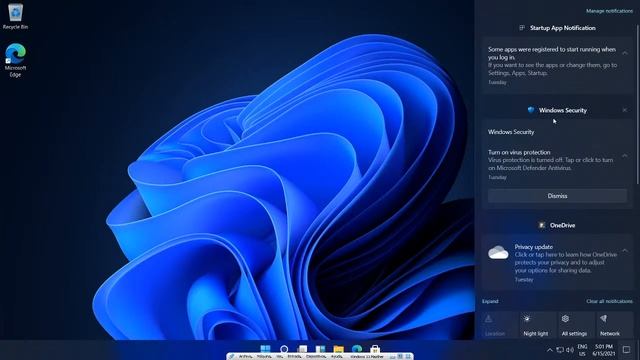Switch the ENG US input language indicator
The image size is (640, 360).
(x=582, y=350)
